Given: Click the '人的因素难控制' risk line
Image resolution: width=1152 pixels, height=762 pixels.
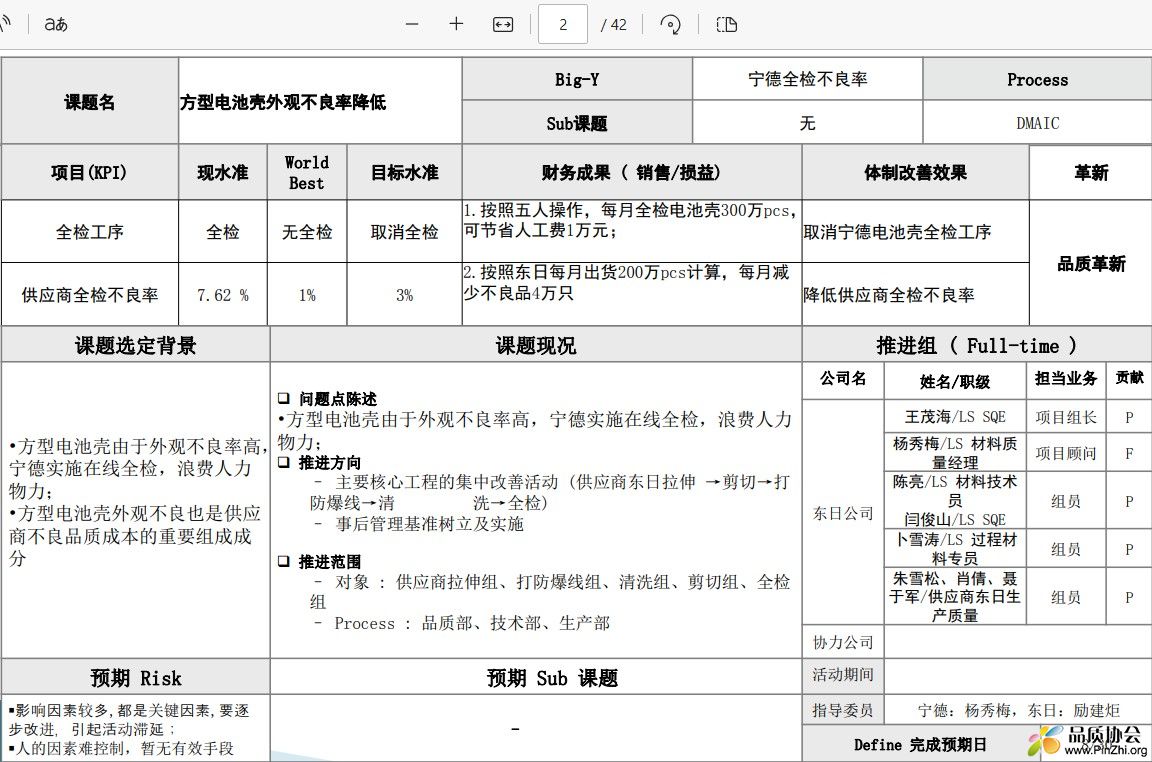Looking at the screenshot, I should (121, 749).
